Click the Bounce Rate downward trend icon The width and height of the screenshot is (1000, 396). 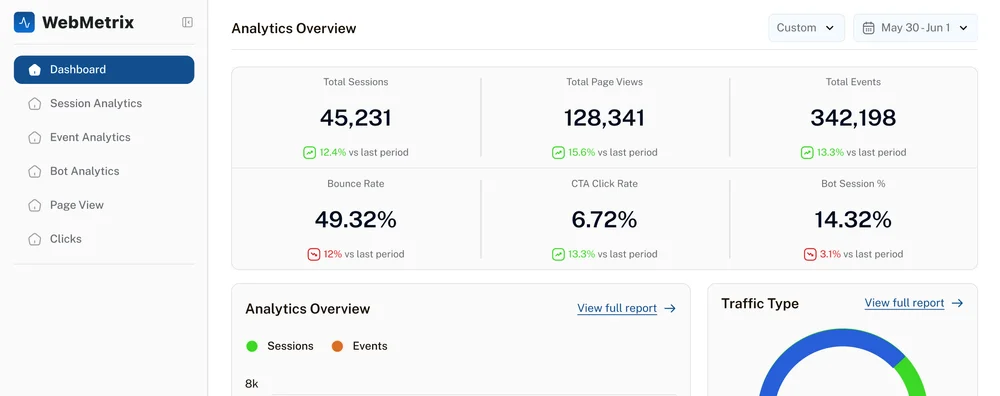point(313,254)
